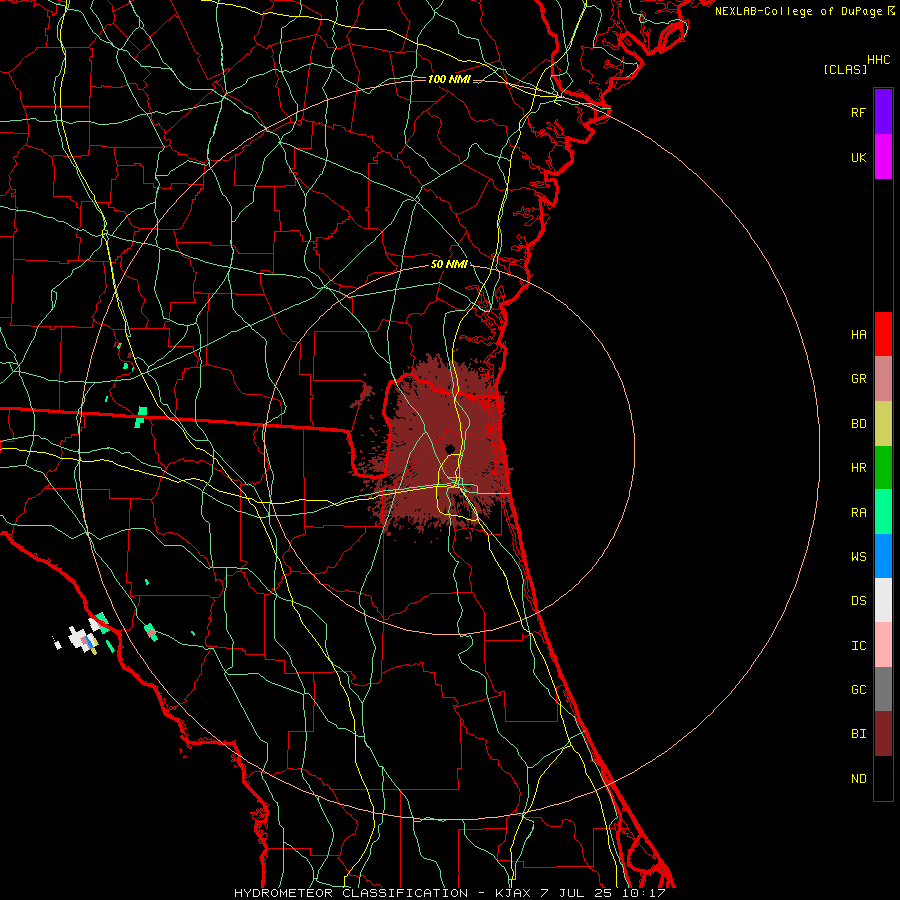The height and width of the screenshot is (900, 900).
Task: Click the ND legend label
Action: [858, 778]
